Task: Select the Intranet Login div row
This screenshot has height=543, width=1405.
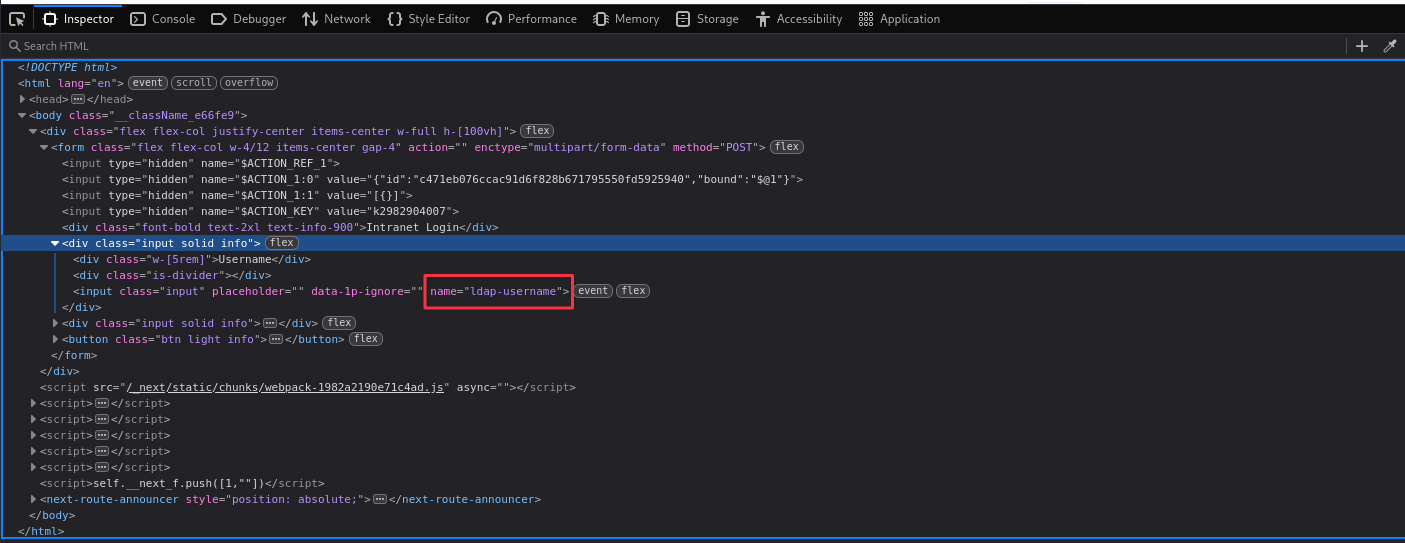Action: (702, 227)
